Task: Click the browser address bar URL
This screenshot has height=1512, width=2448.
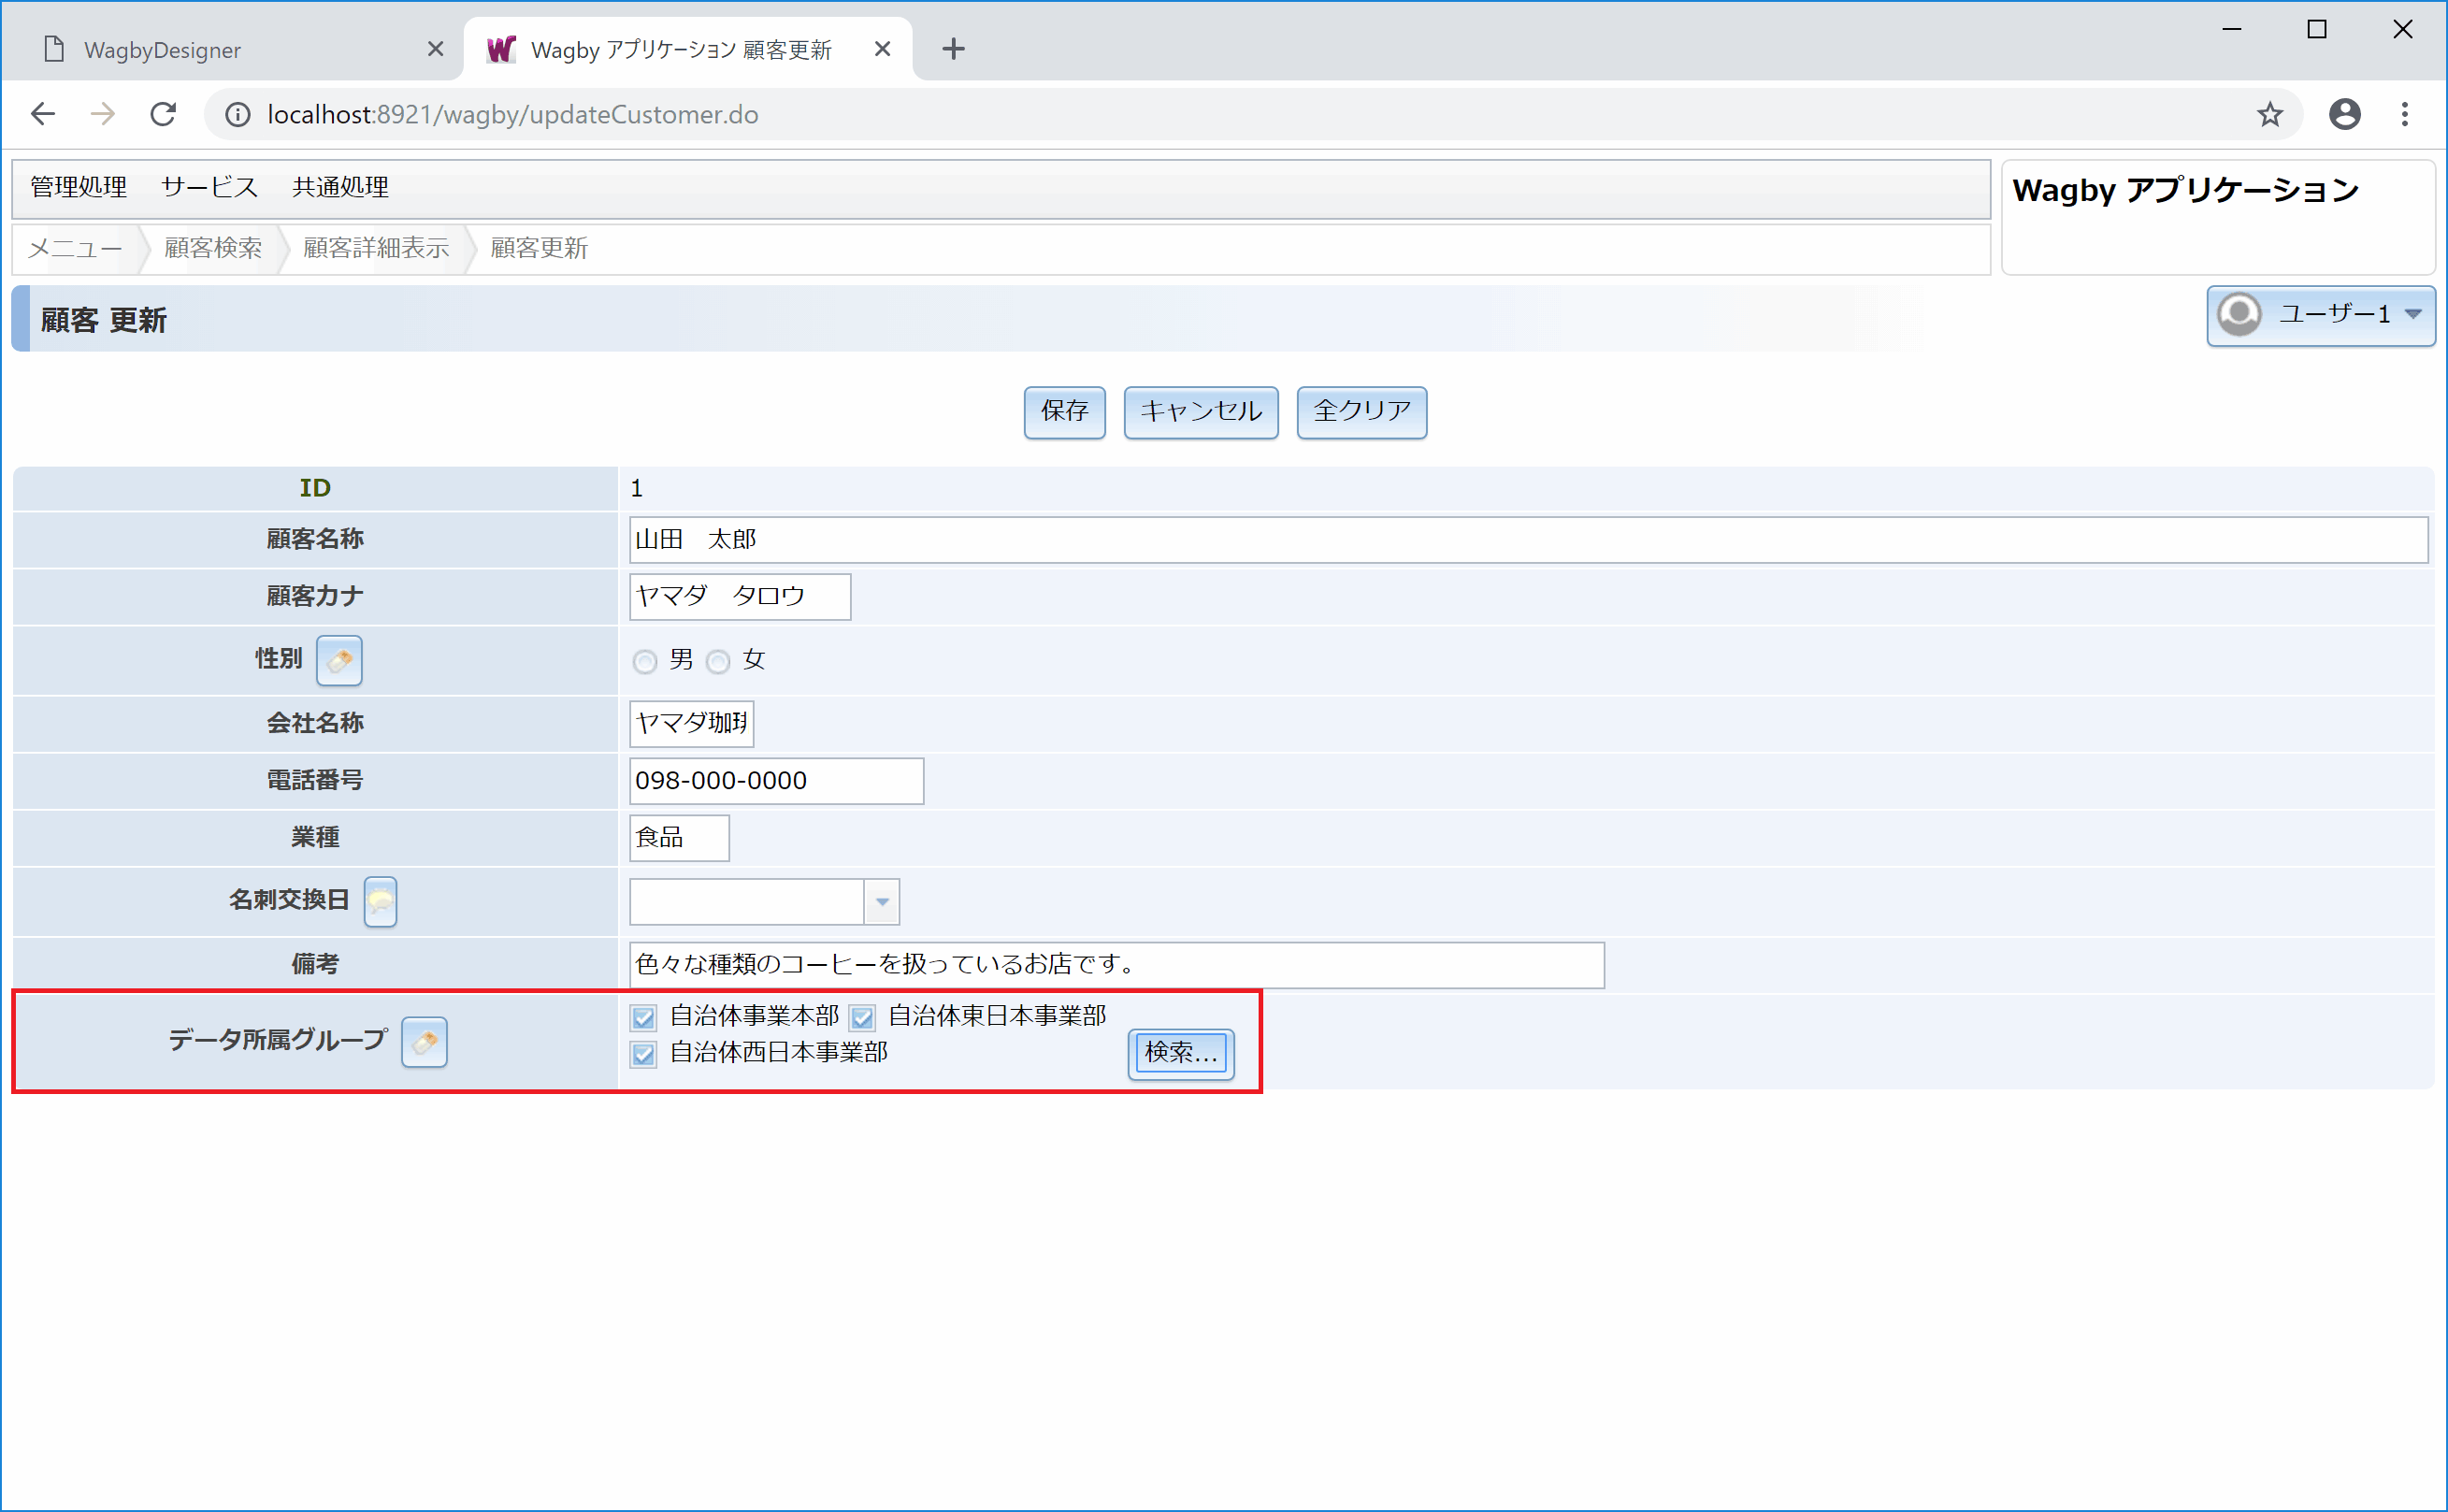Action: pyautogui.click(x=513, y=115)
